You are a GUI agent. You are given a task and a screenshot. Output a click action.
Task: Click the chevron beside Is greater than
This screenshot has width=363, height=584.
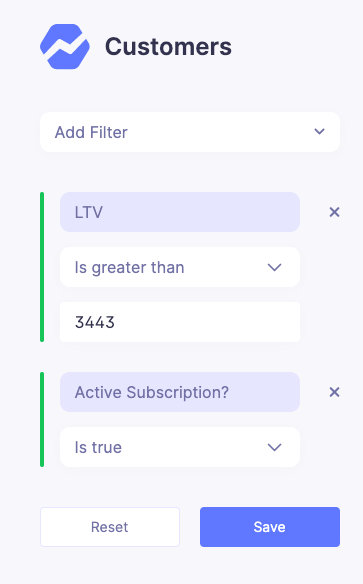(x=274, y=267)
